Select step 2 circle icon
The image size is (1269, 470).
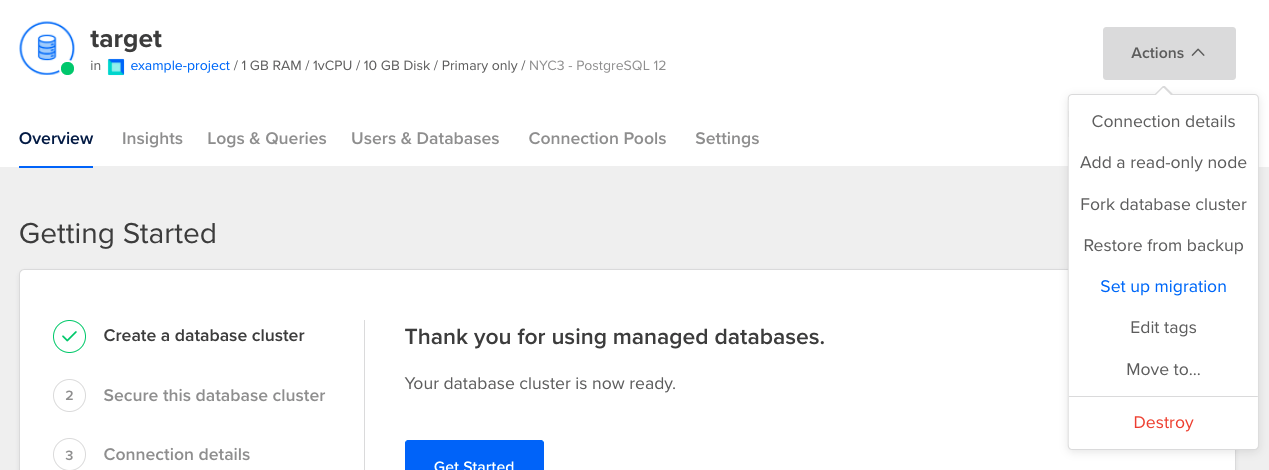click(x=69, y=396)
